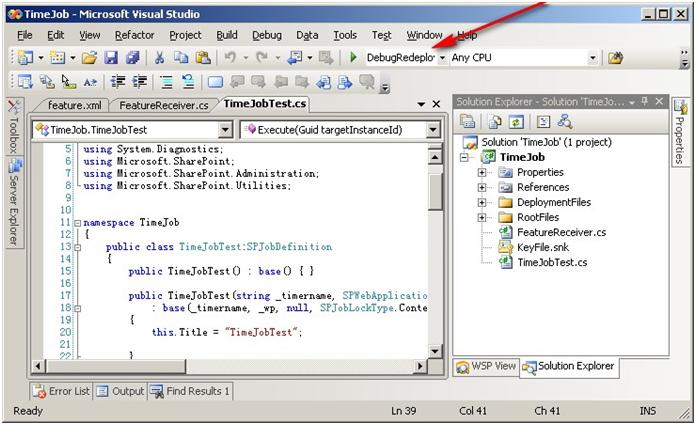Uncomment selected lines via toolbar icon
Image resolution: width=696 pixels, height=425 pixels.
click(188, 82)
